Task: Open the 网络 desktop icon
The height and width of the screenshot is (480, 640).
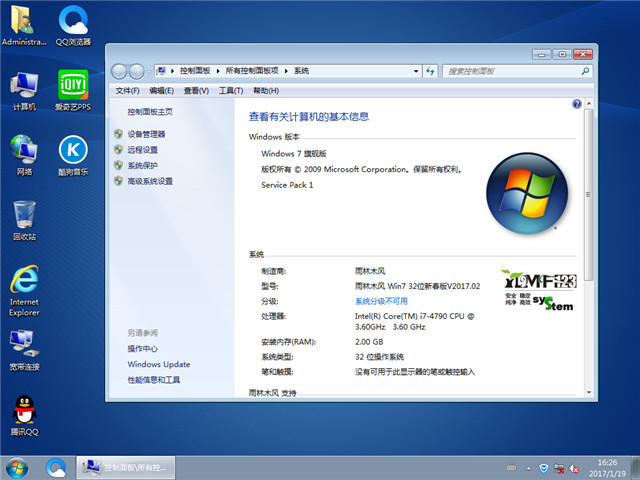Action: coord(24,155)
